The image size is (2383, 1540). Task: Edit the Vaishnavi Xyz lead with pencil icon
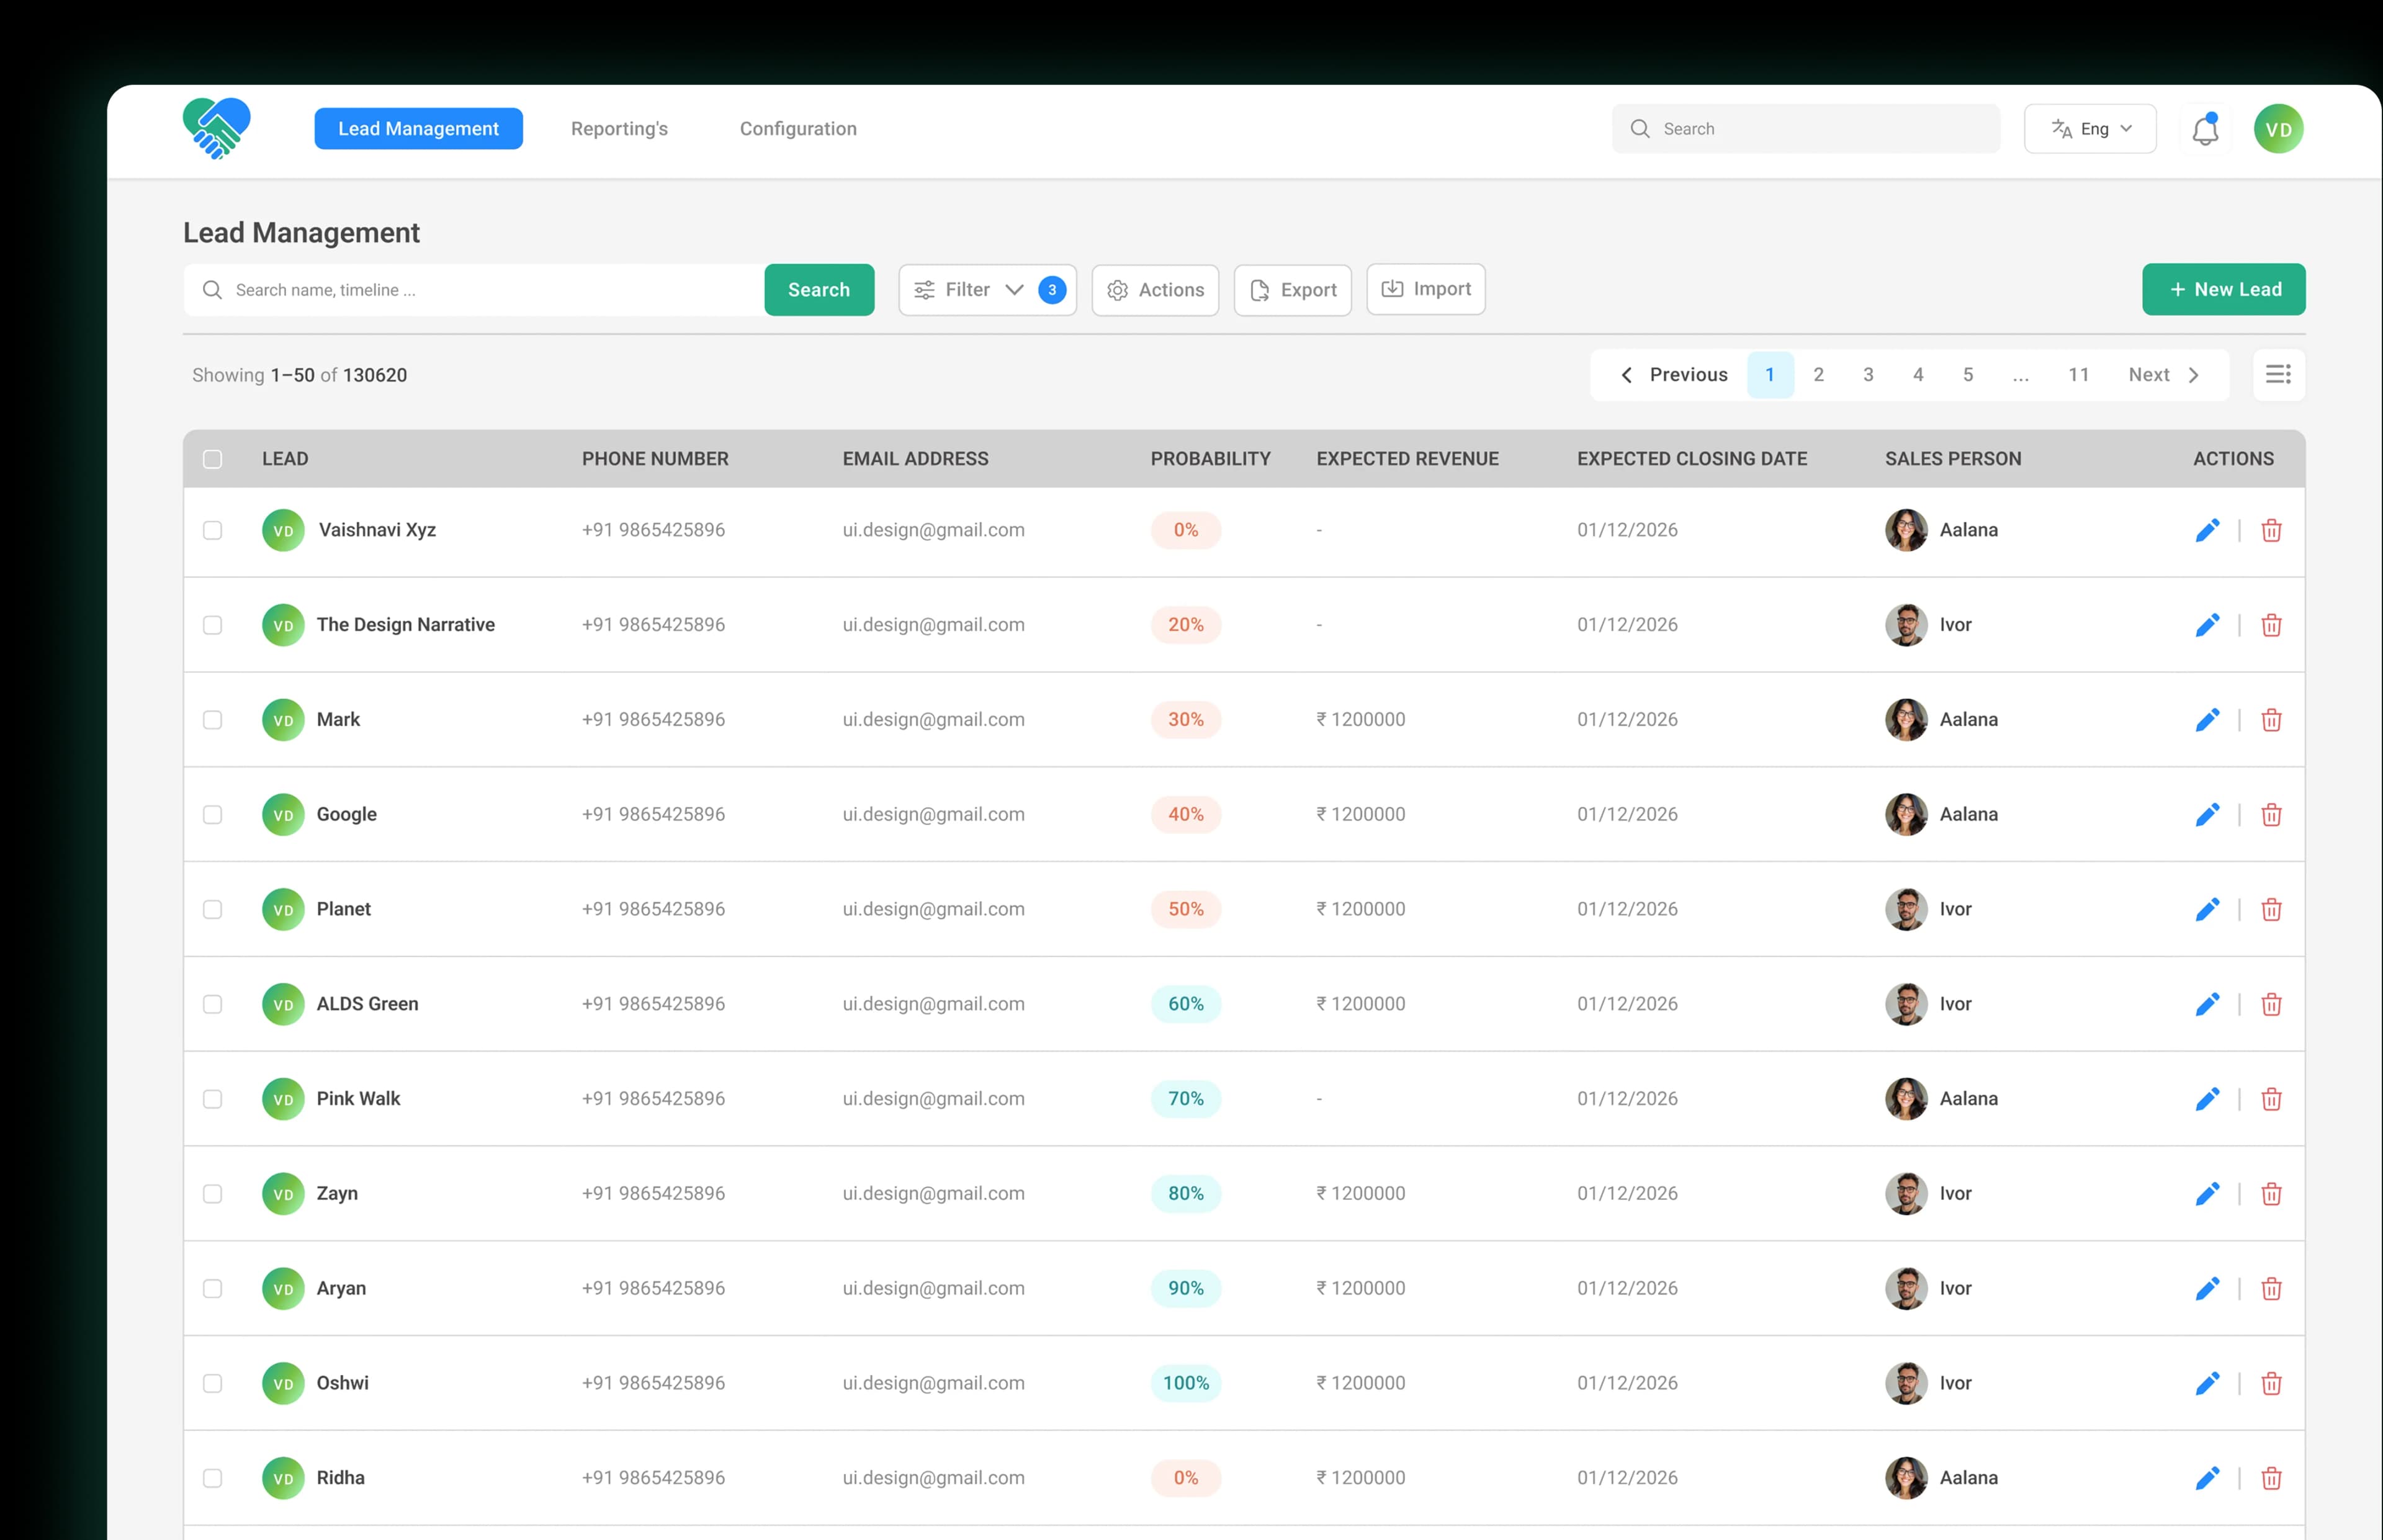pos(2207,530)
